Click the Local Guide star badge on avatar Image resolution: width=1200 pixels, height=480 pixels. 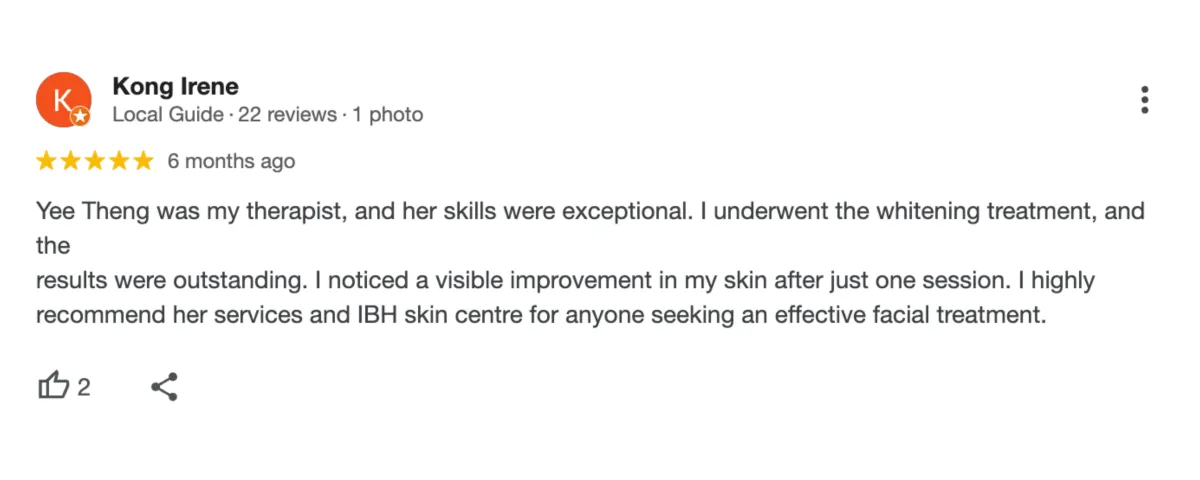point(81,116)
